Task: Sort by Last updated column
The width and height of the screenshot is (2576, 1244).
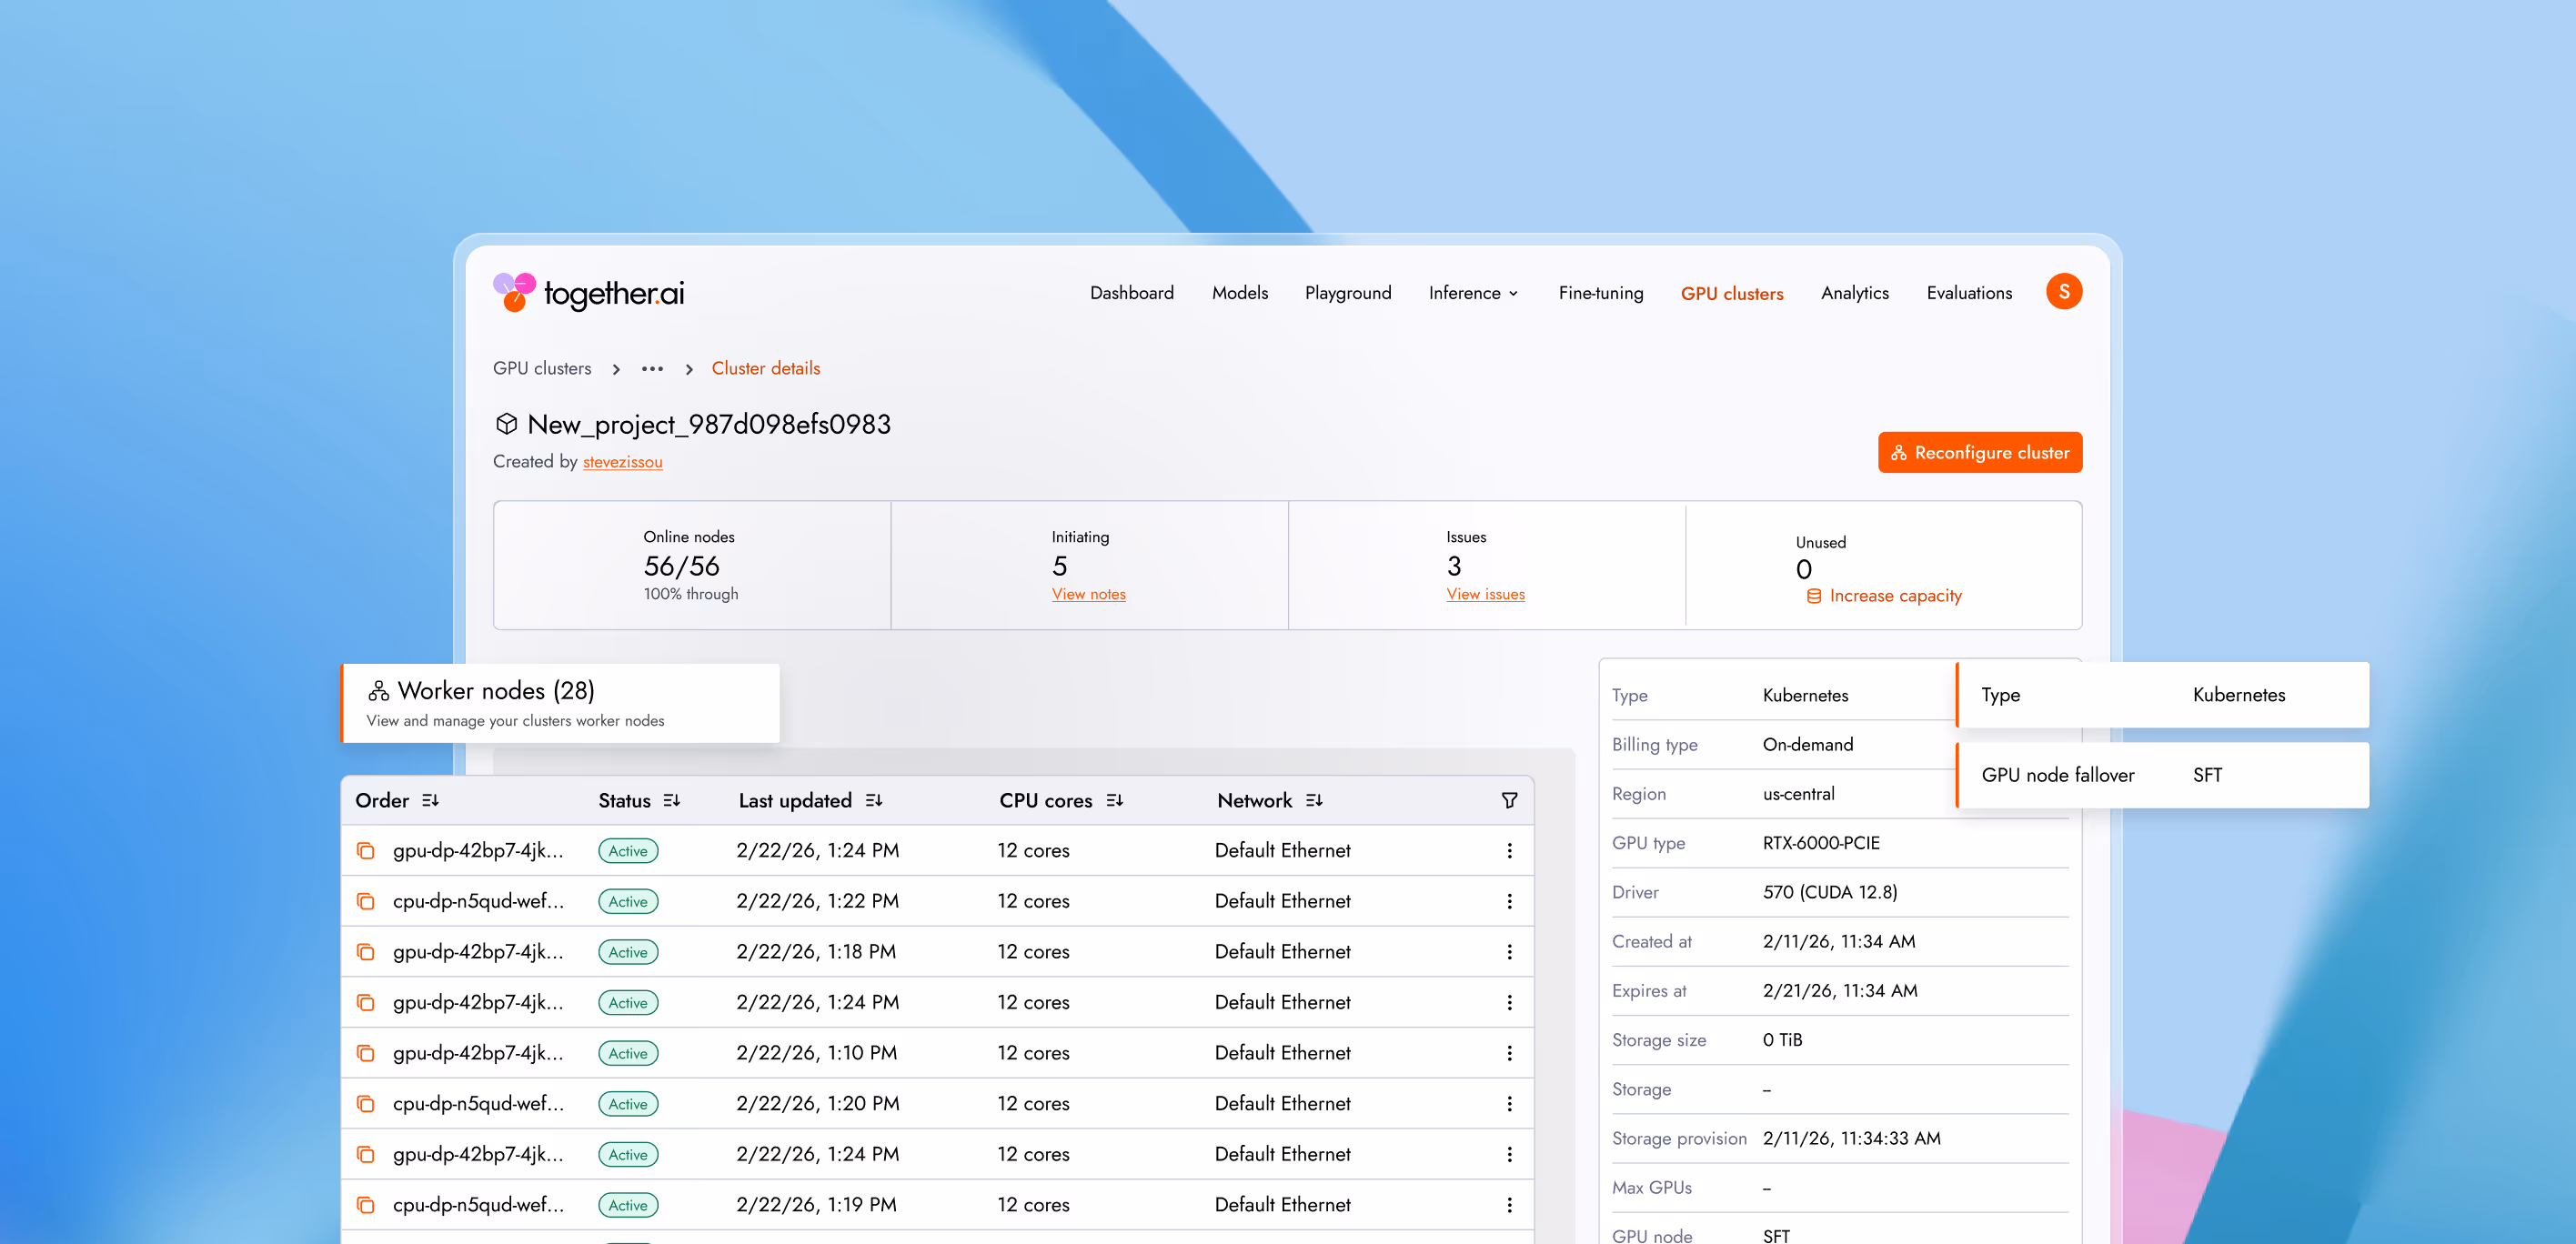Action: [874, 801]
